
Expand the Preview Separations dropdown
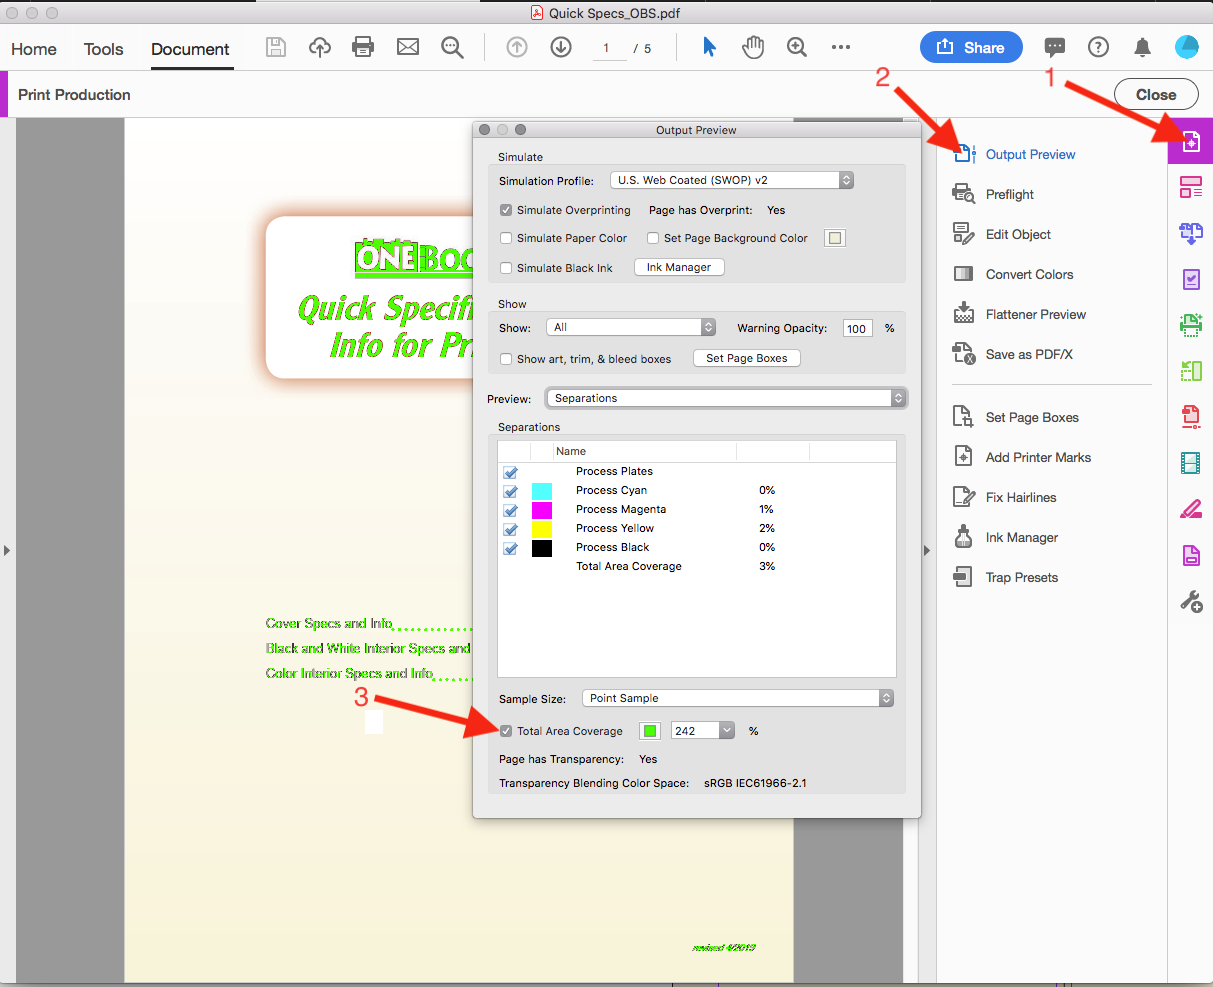(726, 398)
